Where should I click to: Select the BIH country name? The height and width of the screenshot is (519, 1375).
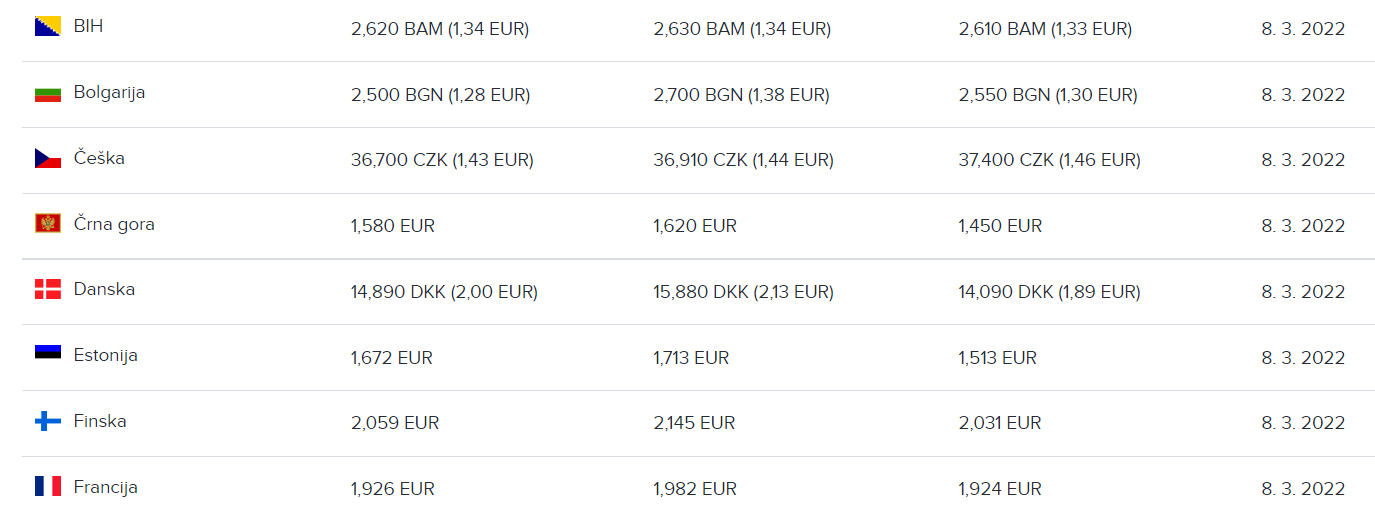point(88,26)
